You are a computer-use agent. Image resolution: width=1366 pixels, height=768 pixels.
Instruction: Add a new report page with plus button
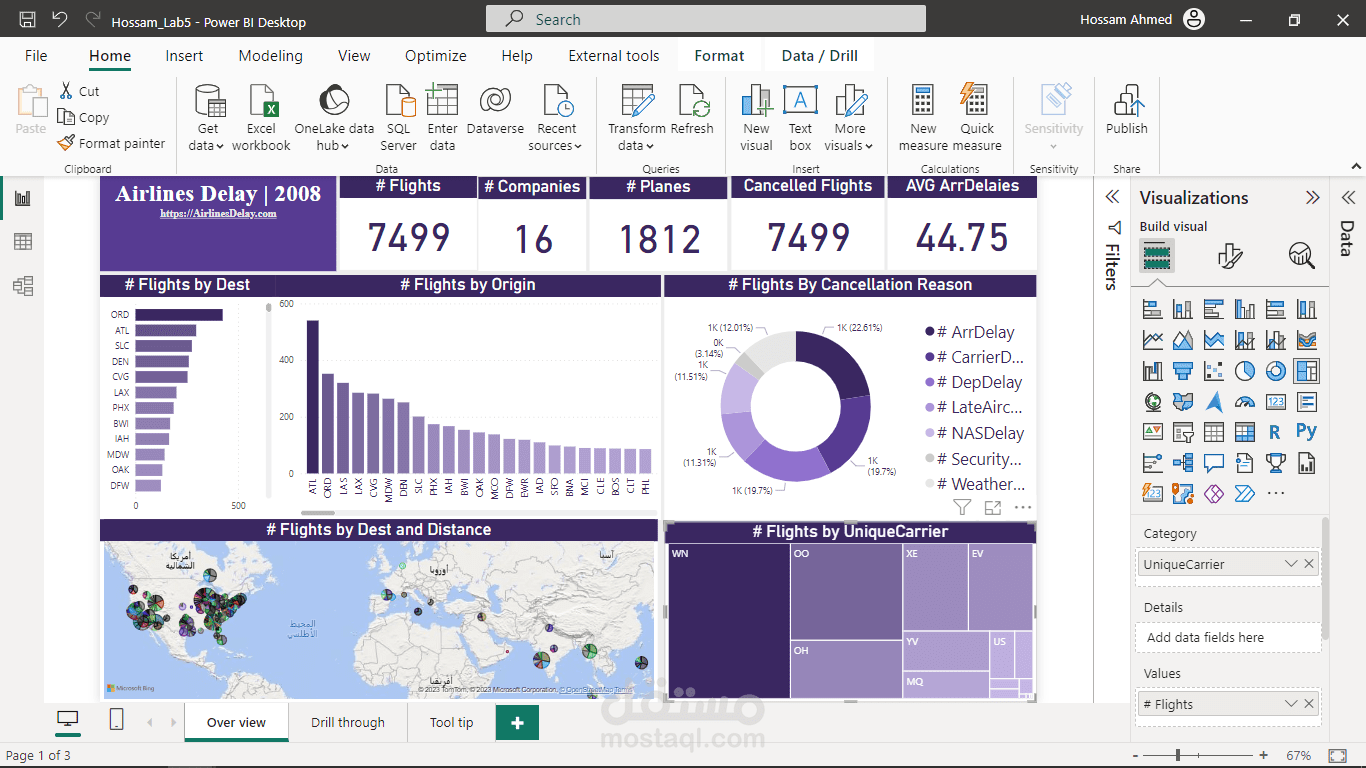click(517, 722)
